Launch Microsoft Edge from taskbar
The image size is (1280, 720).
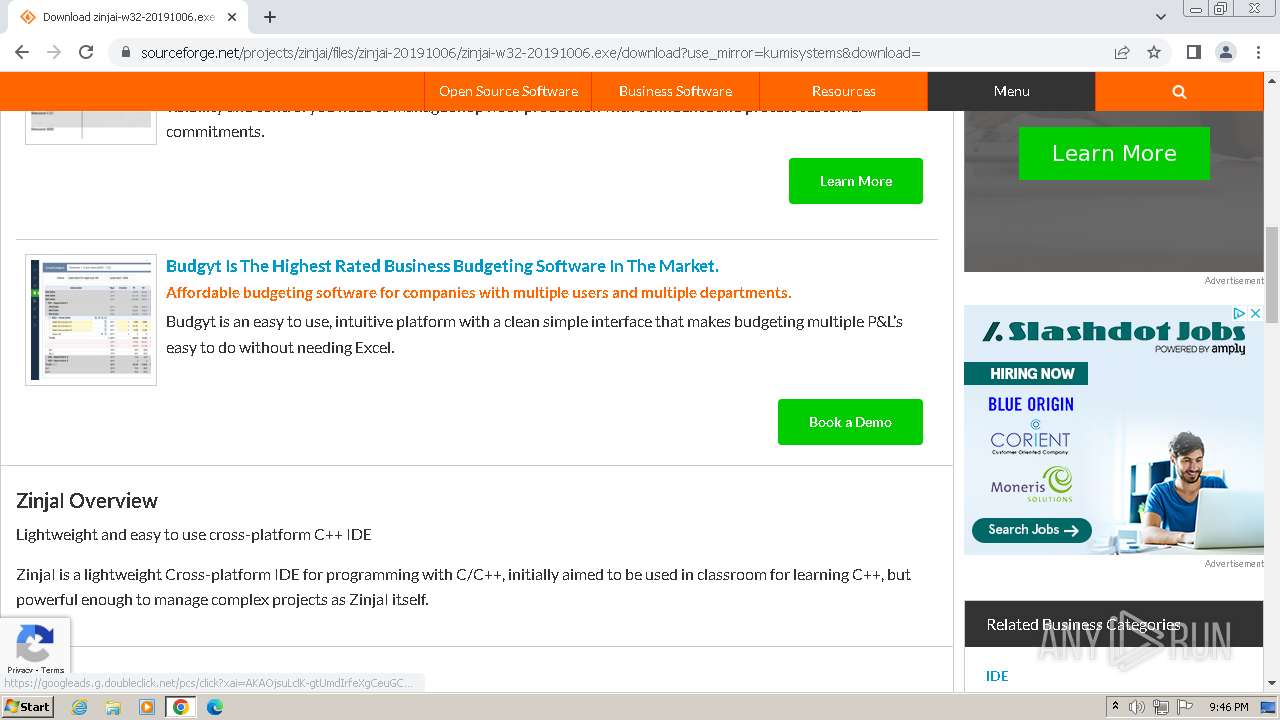pos(215,707)
